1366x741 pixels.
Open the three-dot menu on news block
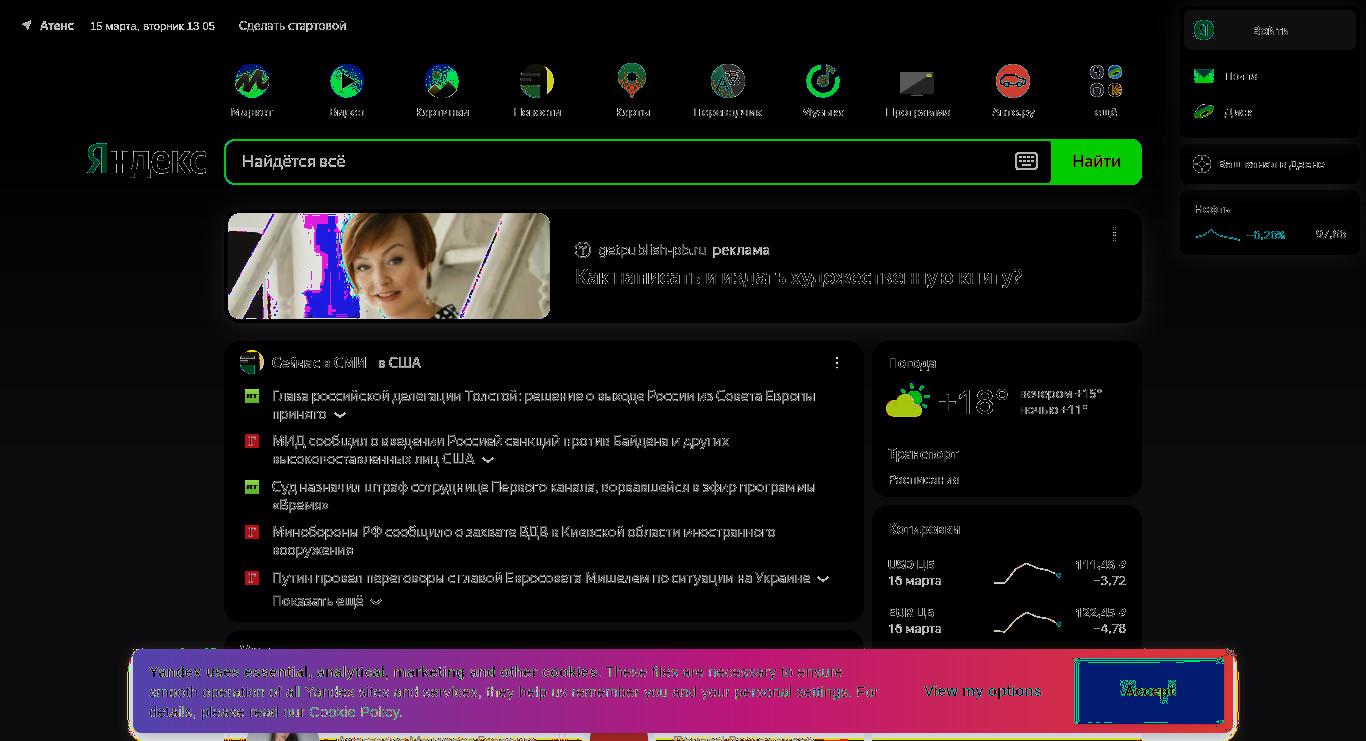(x=837, y=362)
